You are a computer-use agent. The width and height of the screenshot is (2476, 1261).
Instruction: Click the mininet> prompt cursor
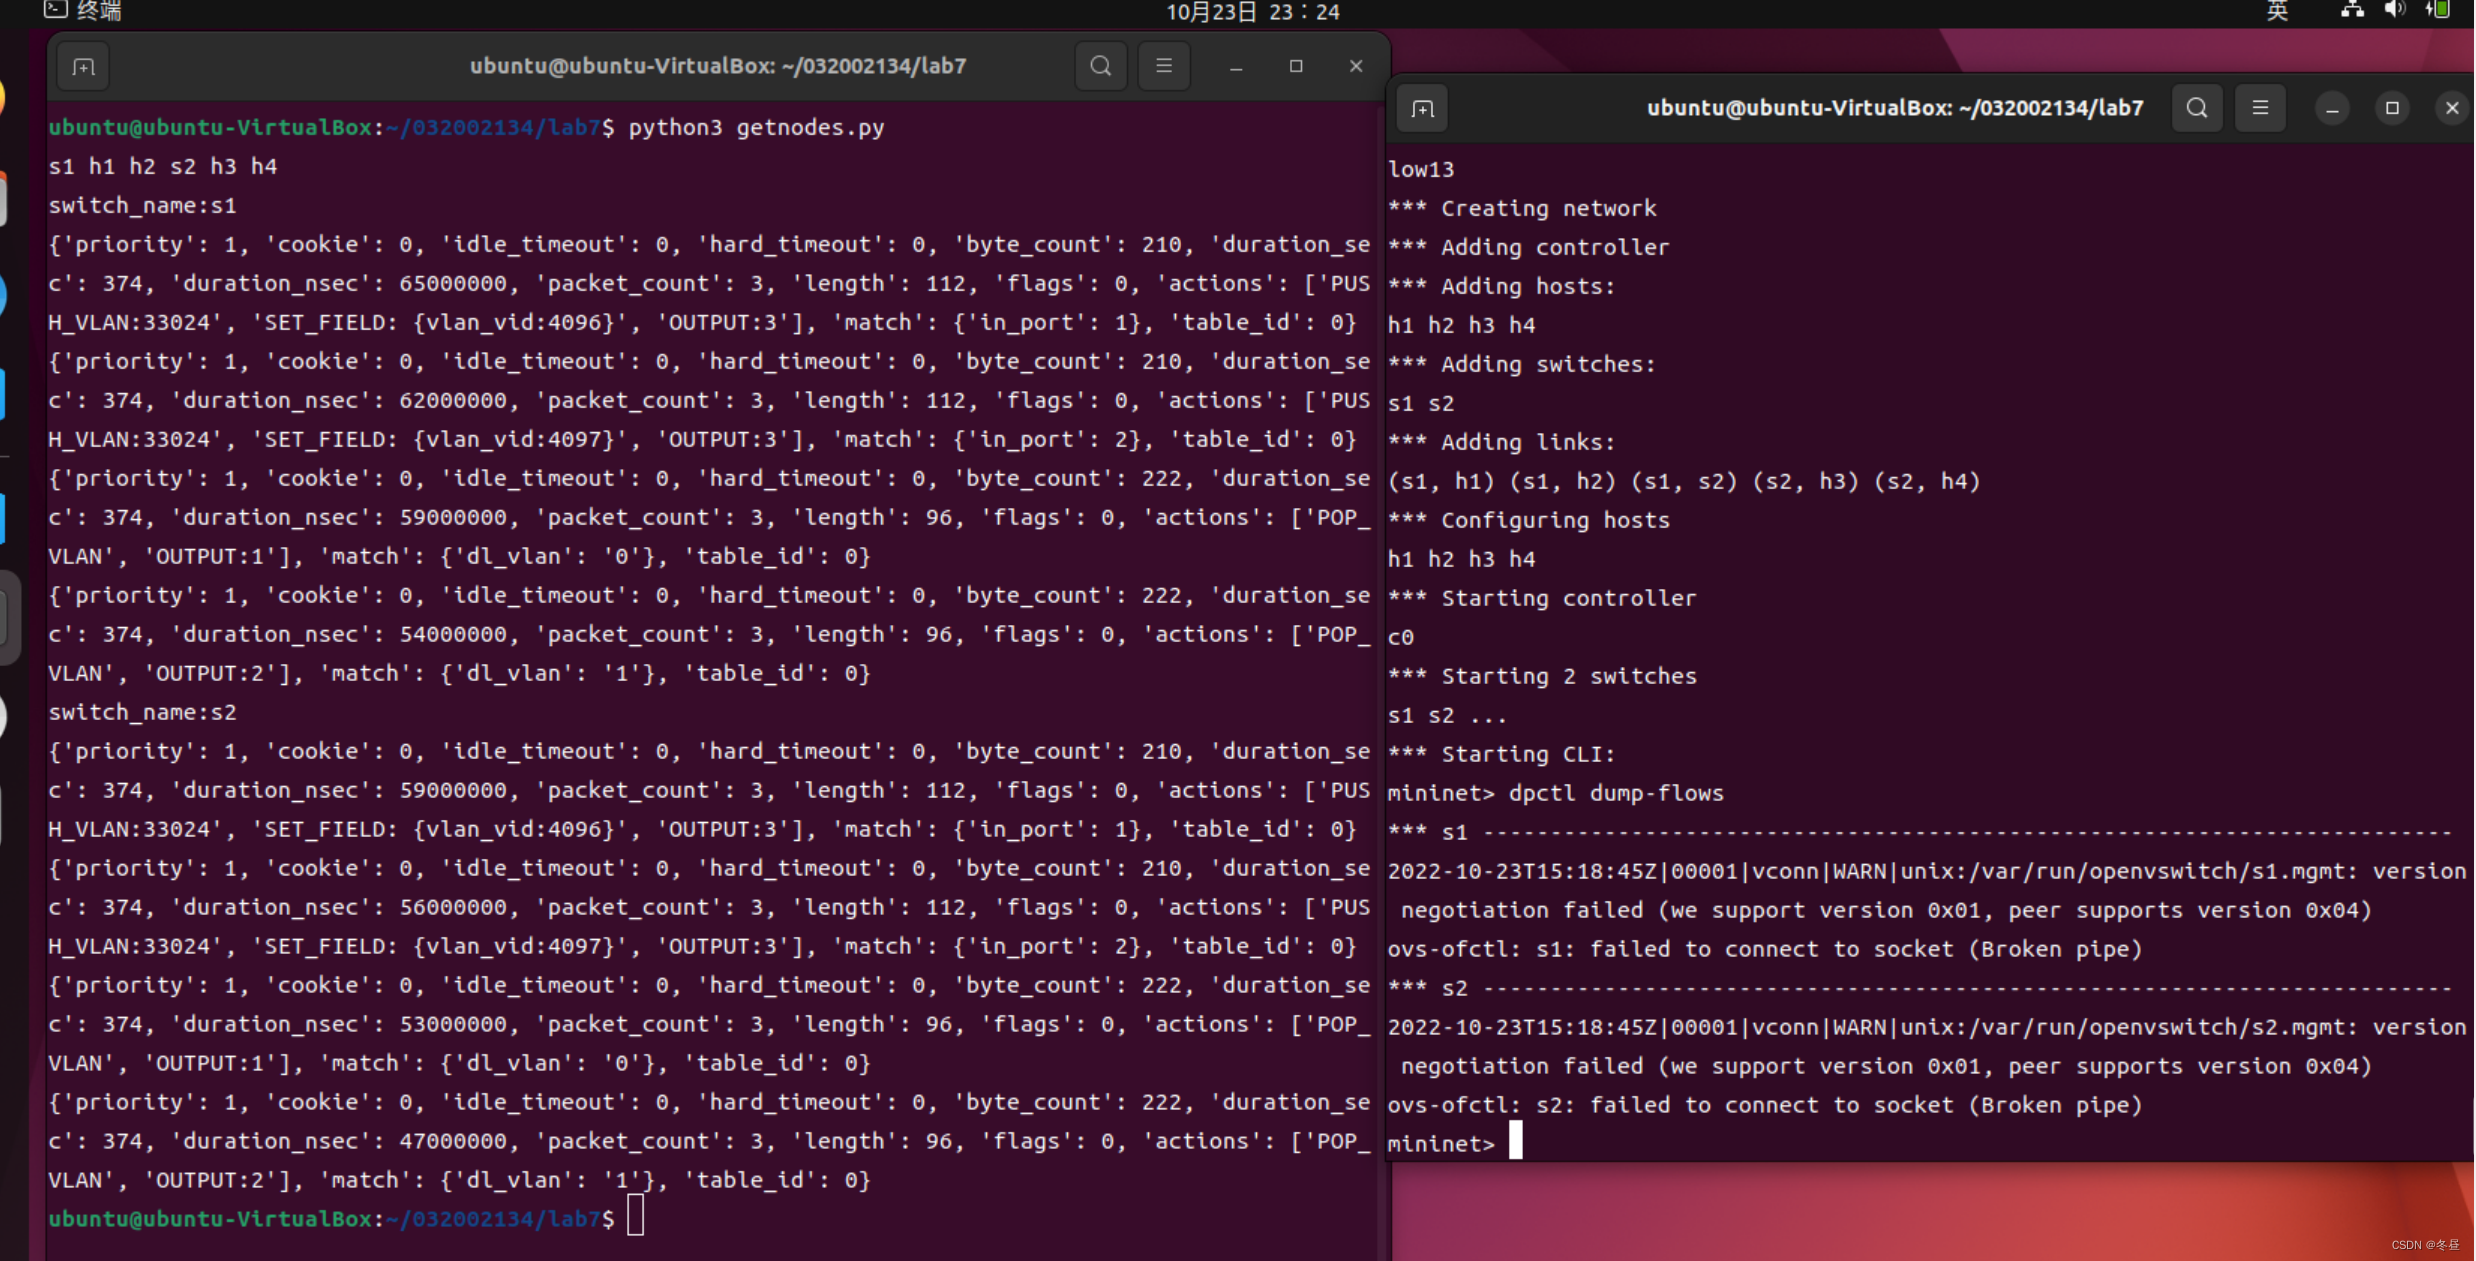[x=1516, y=1140]
